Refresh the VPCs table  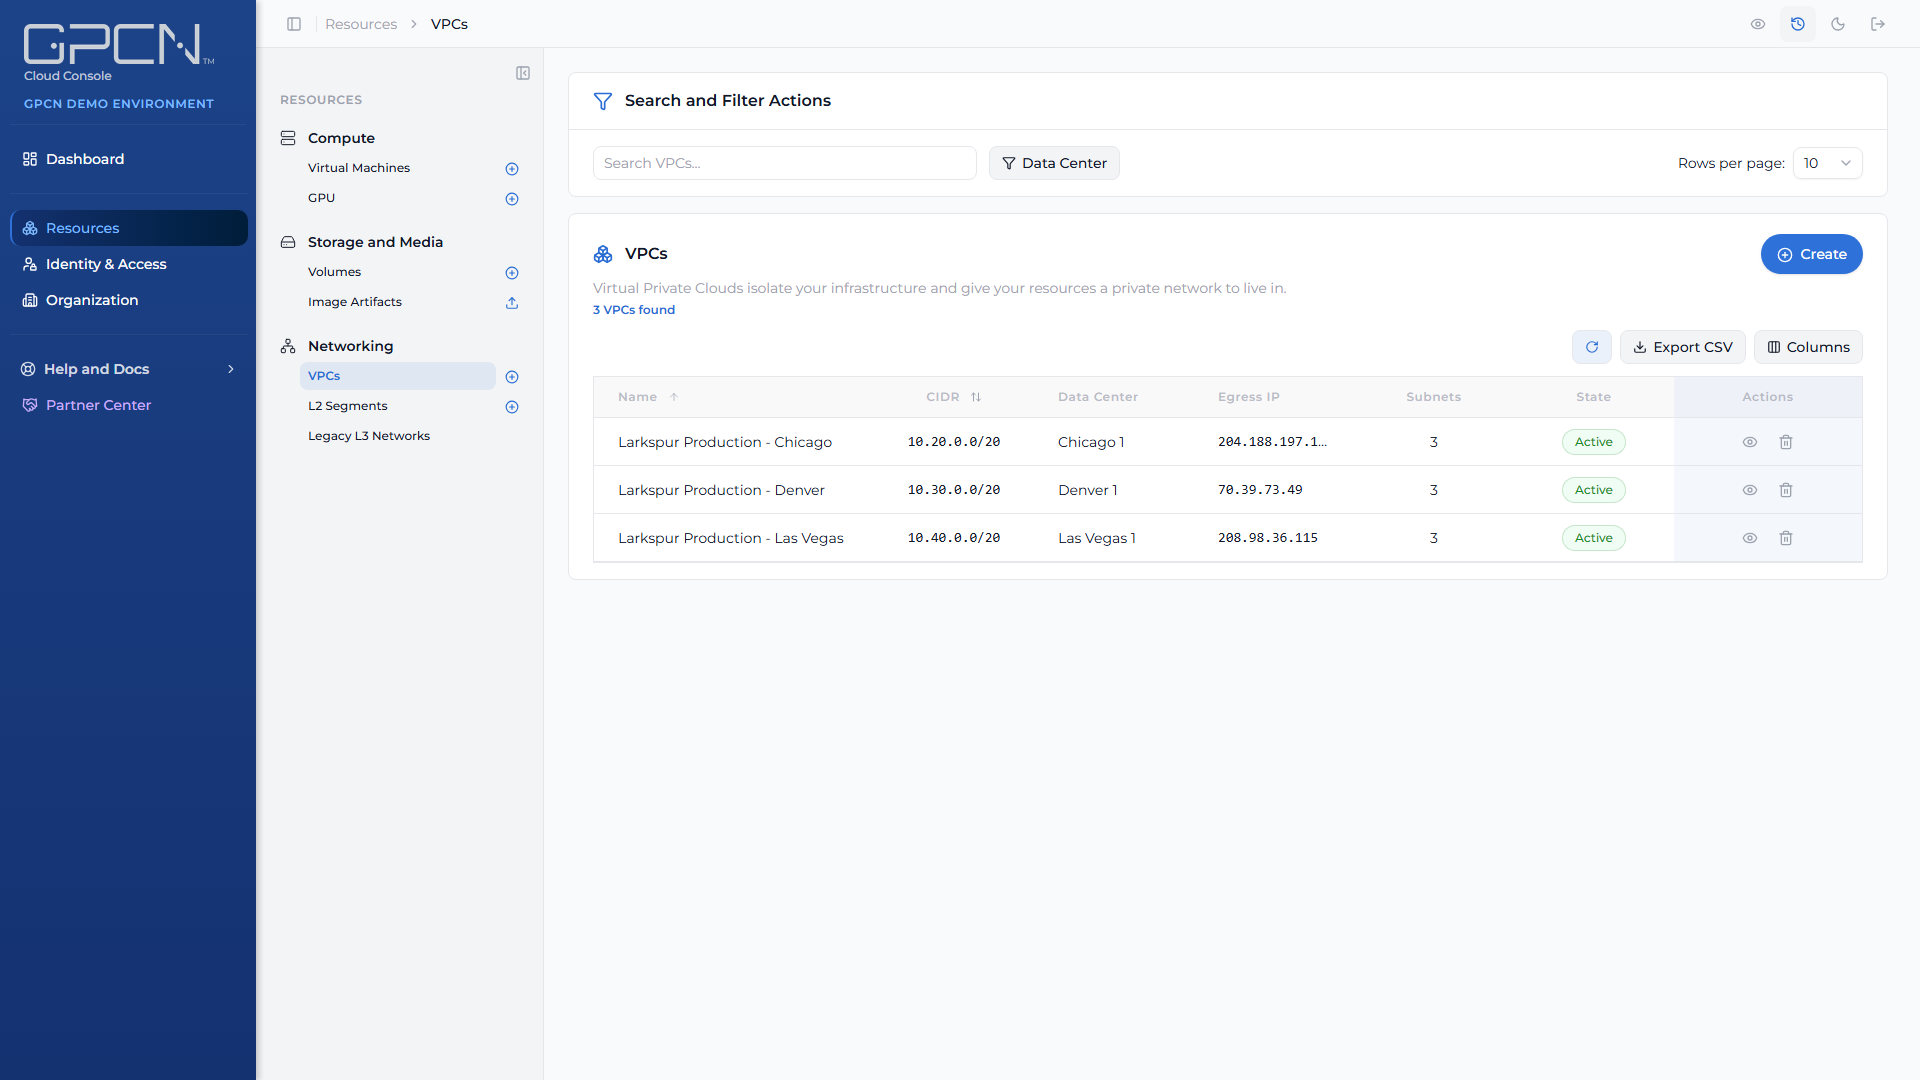tap(1592, 347)
